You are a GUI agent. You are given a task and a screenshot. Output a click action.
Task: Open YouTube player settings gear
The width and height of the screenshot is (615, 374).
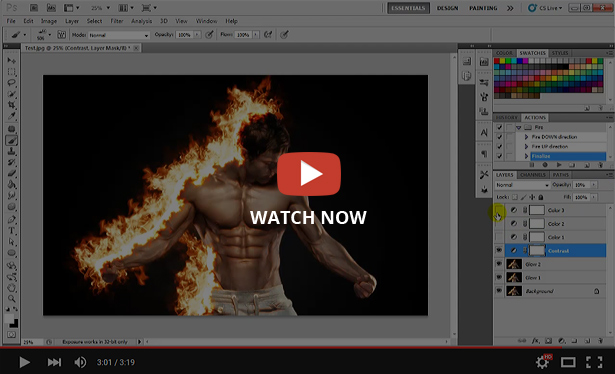(543, 362)
